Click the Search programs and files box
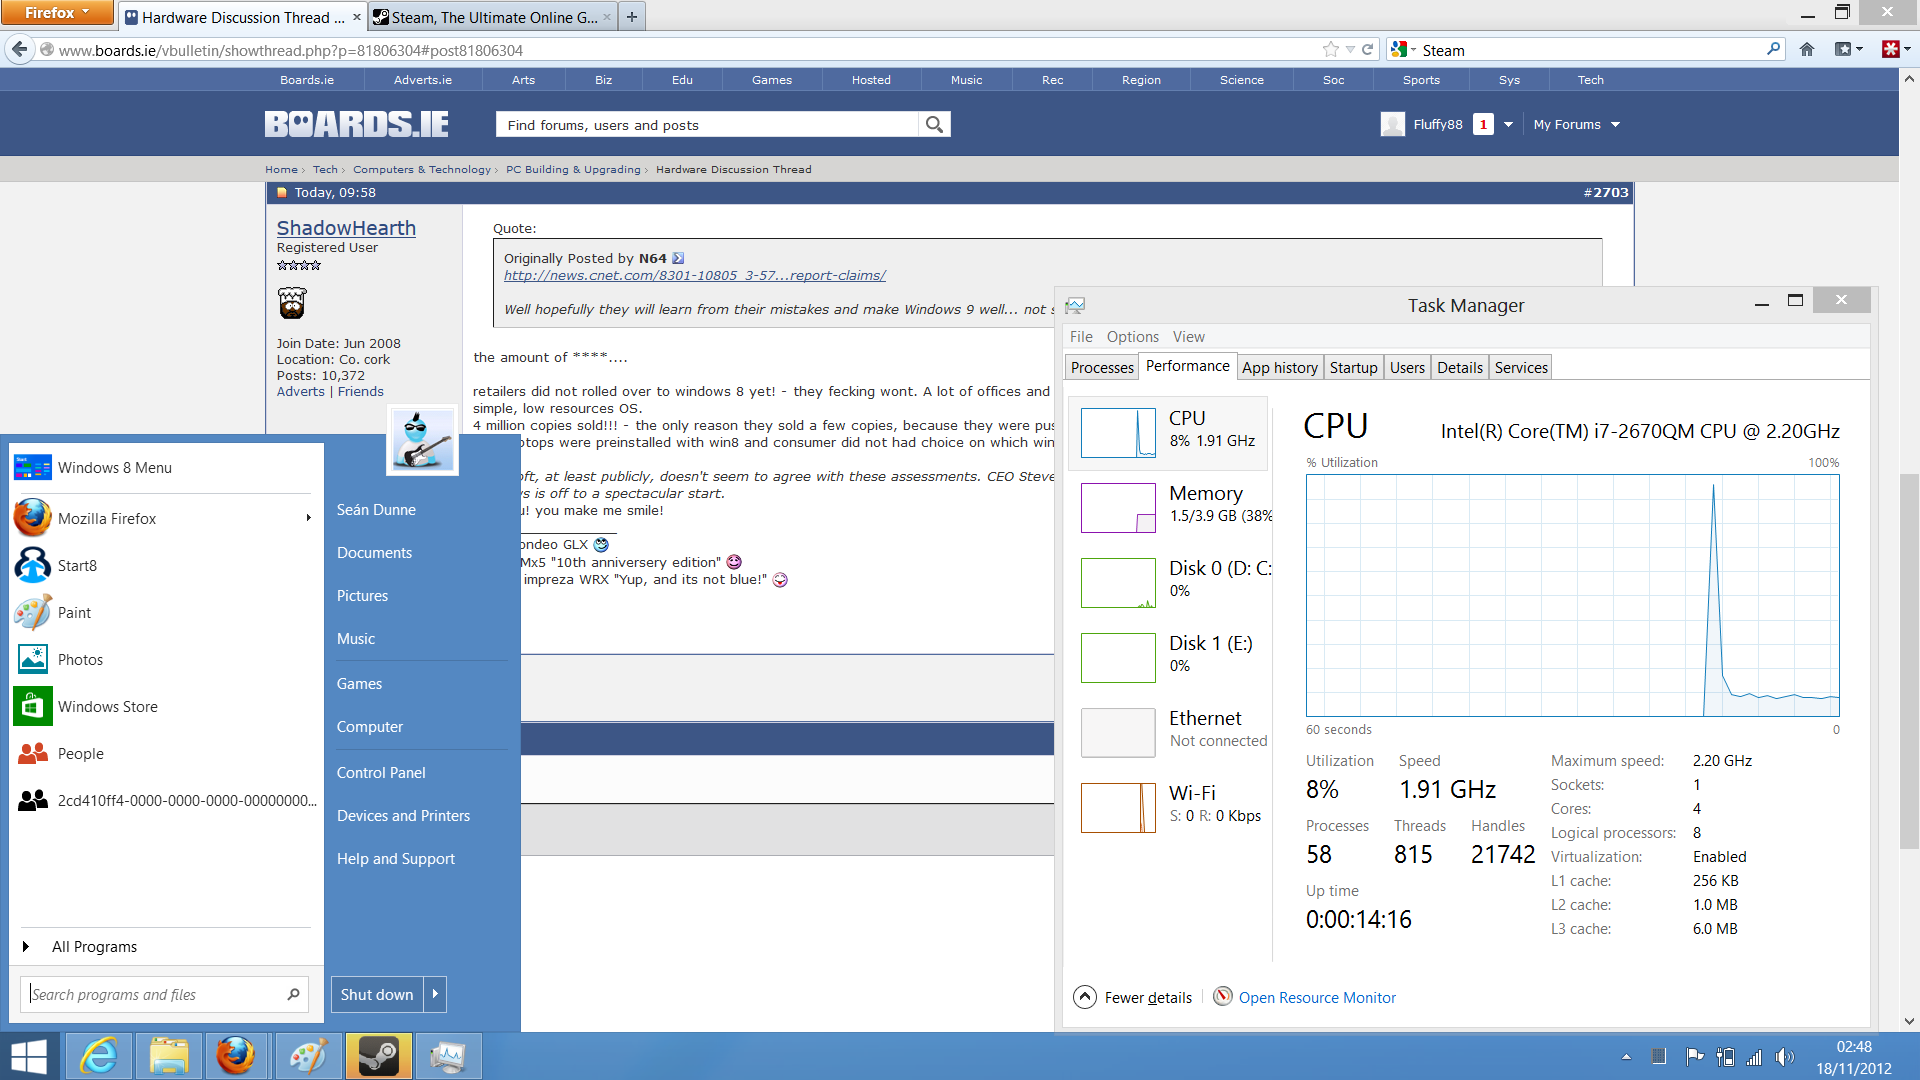 [x=164, y=994]
